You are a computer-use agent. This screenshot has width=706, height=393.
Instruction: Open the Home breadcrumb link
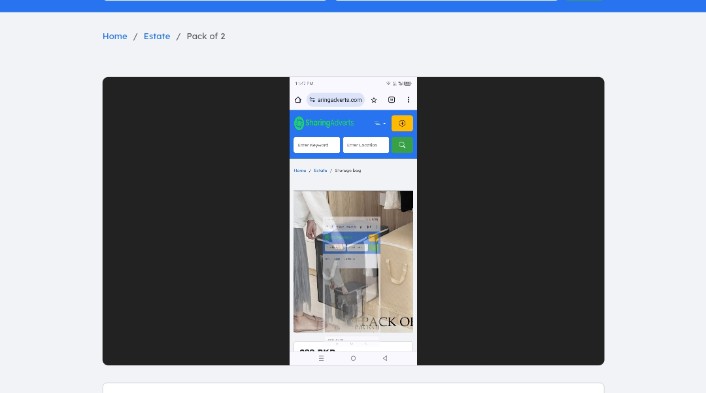(115, 36)
